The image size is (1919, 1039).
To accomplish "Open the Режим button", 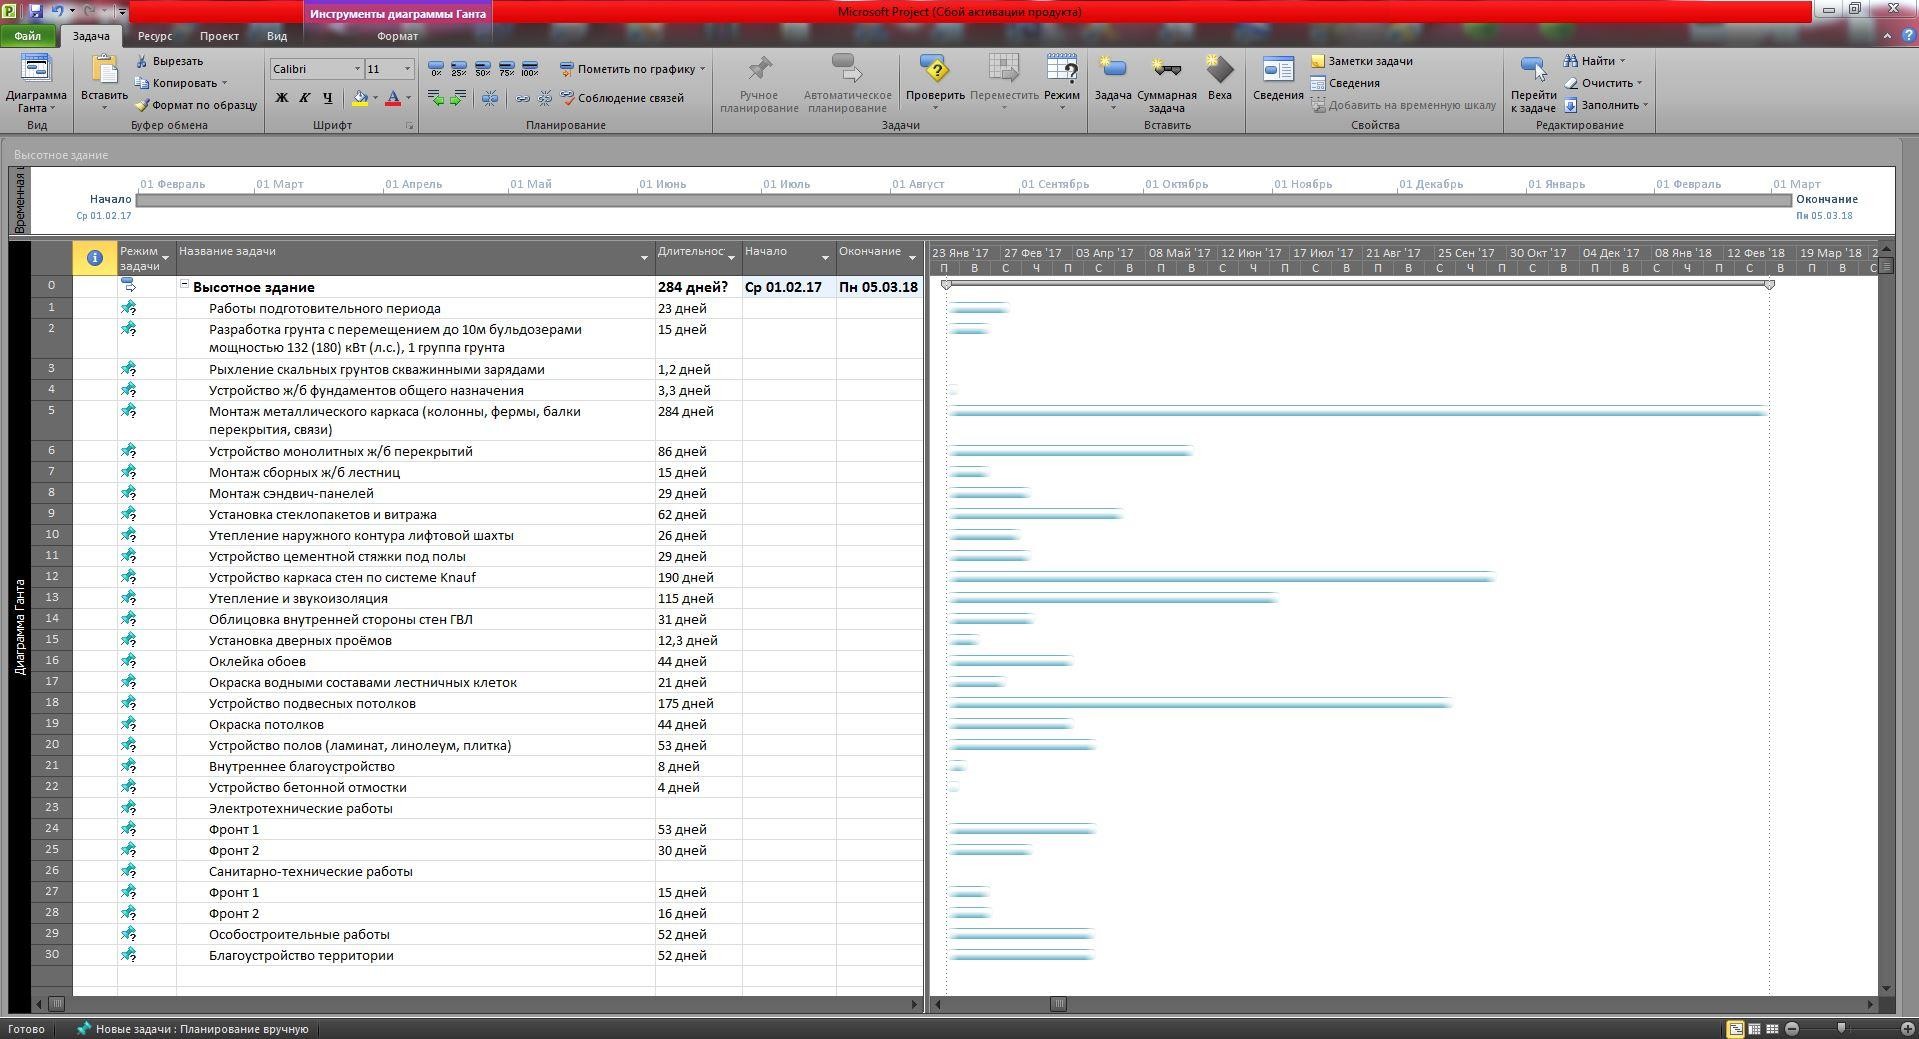I will coord(1061,80).
